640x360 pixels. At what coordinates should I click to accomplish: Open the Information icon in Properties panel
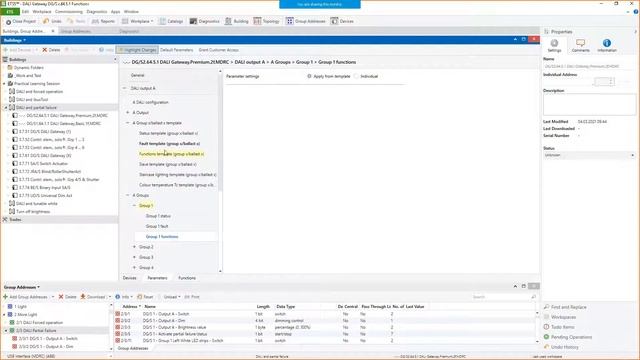coord(607,43)
